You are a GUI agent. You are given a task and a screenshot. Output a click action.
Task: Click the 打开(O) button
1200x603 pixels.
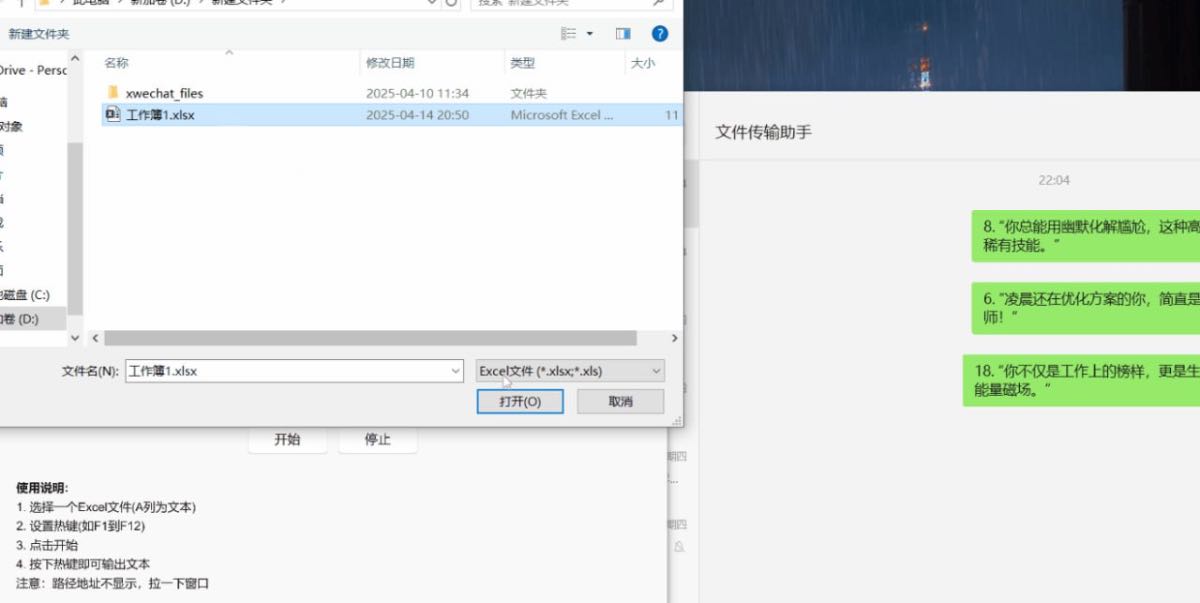coord(520,401)
